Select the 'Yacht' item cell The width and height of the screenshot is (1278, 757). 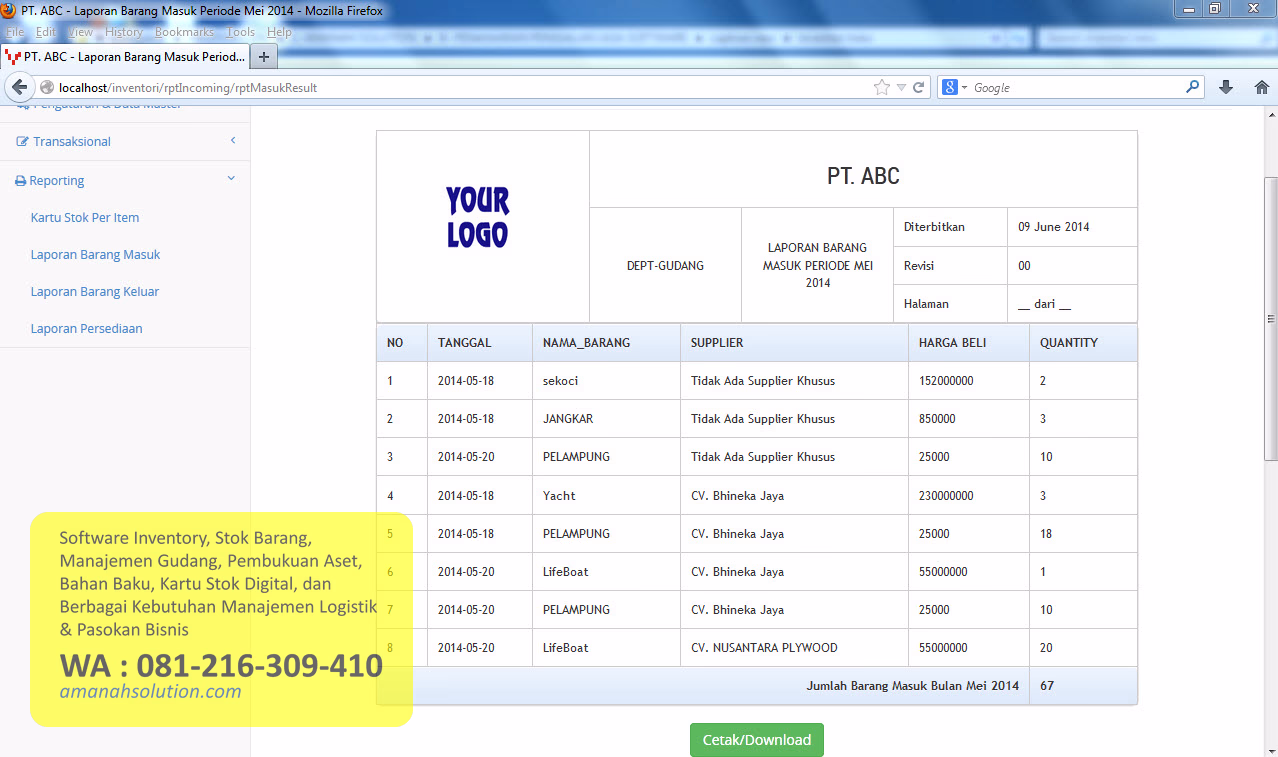(x=606, y=496)
